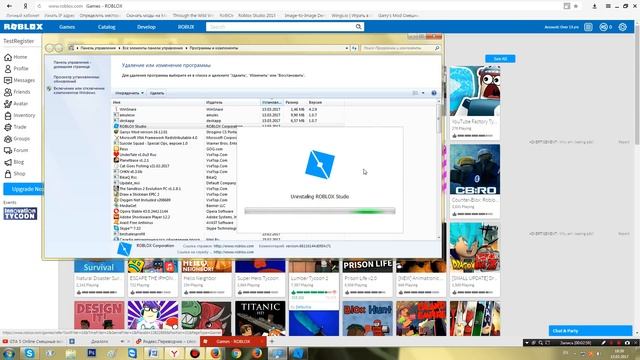640x360 pixels.
Task: Click the Control Panel programs search box
Action: click(401, 48)
